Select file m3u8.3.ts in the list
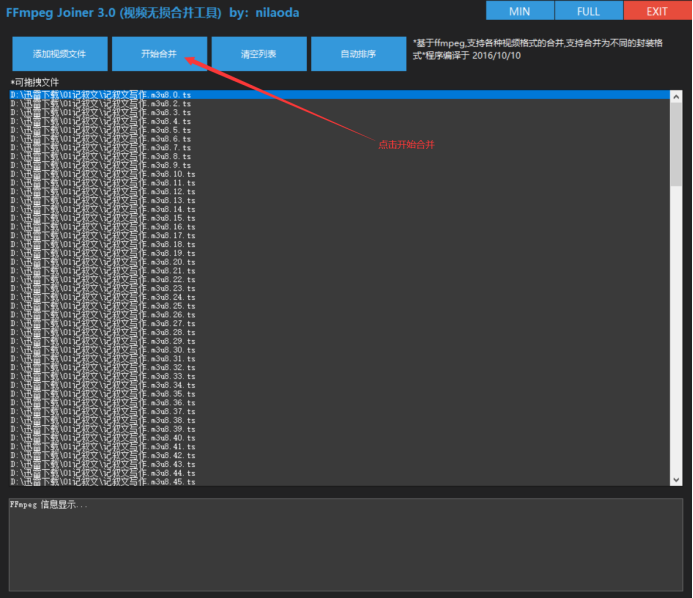Viewport: 693px width, 598px height. coord(339,112)
